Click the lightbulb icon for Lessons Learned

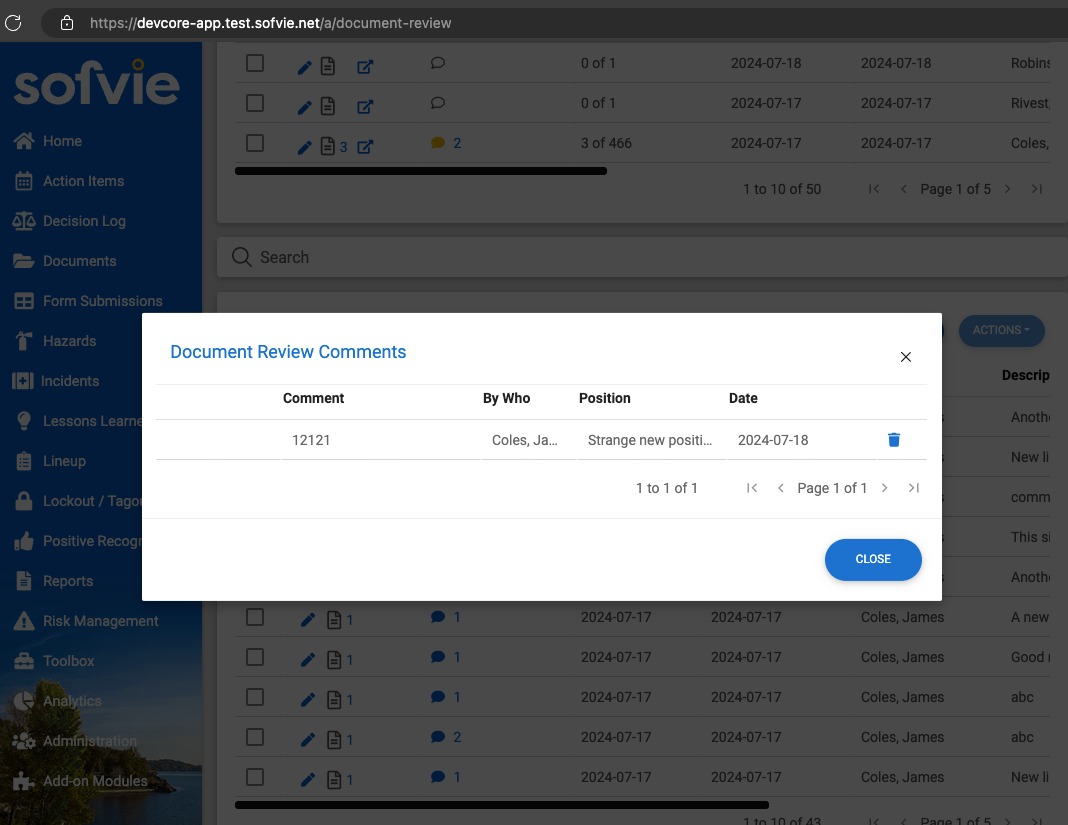pyautogui.click(x=24, y=421)
